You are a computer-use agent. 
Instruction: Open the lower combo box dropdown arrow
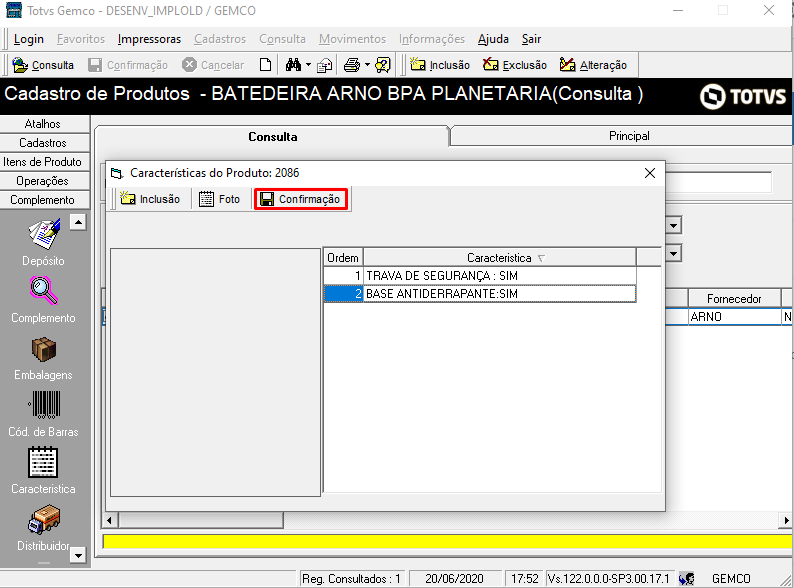pos(673,253)
